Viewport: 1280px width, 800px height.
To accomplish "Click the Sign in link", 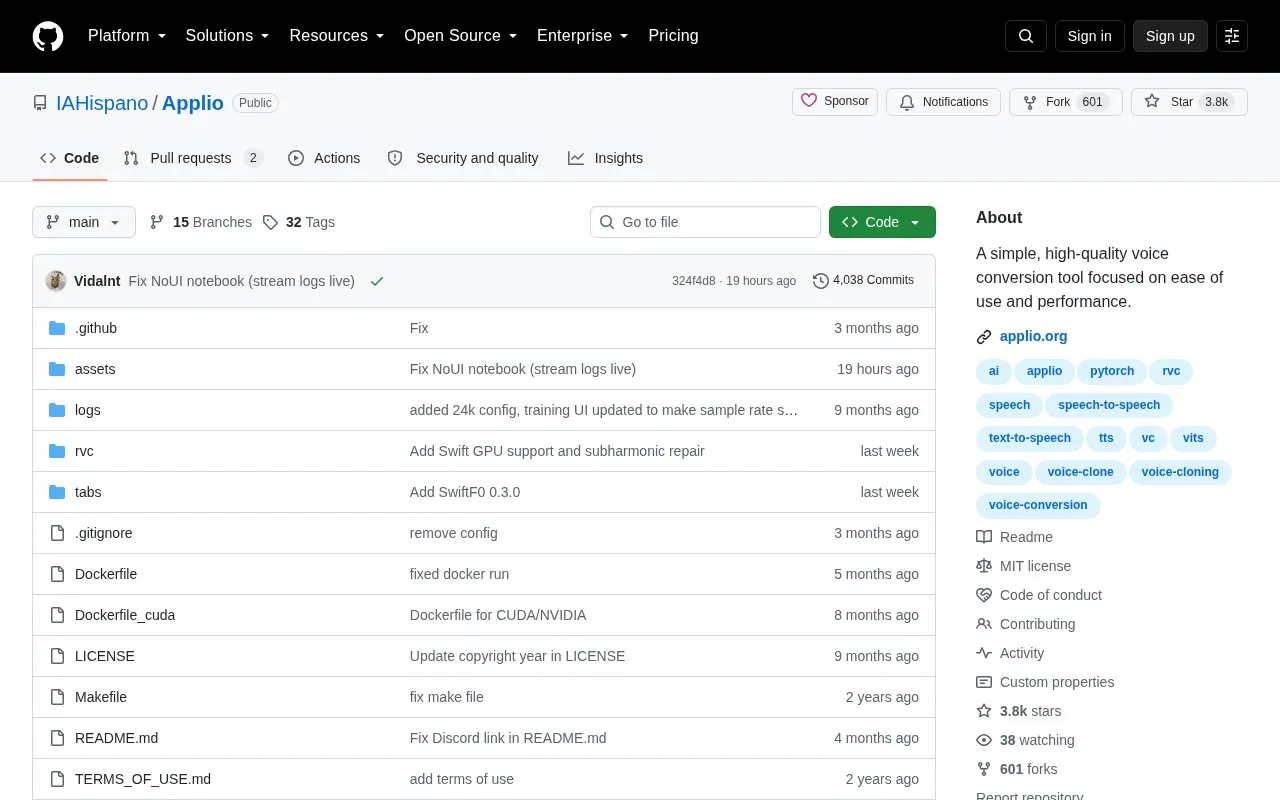I will [1089, 36].
